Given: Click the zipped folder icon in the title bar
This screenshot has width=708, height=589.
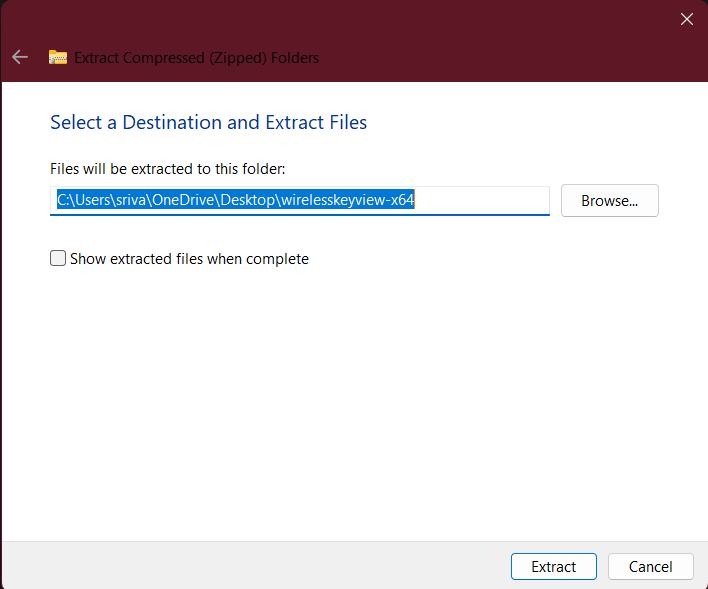Looking at the screenshot, I should [x=58, y=57].
